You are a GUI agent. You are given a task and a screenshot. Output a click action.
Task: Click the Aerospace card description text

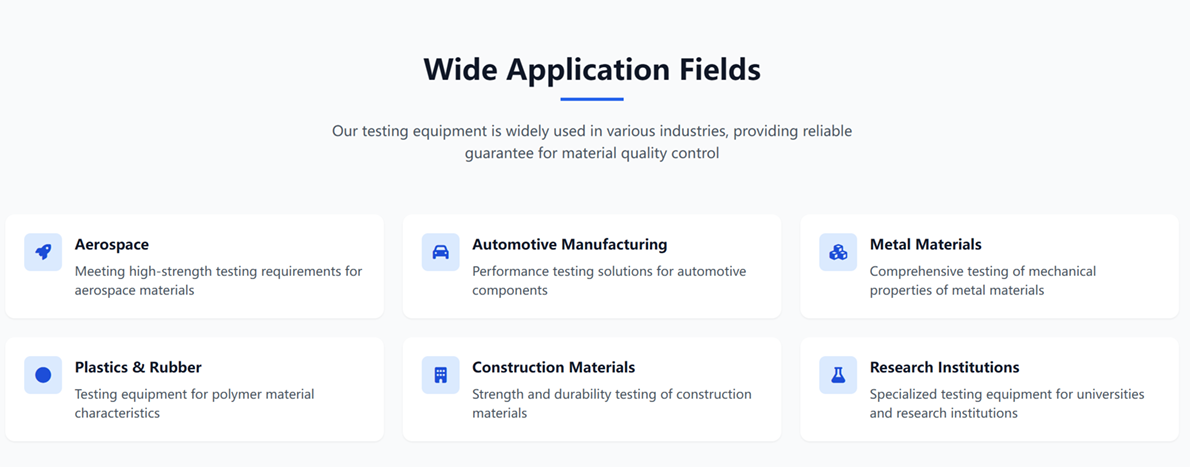(x=218, y=280)
